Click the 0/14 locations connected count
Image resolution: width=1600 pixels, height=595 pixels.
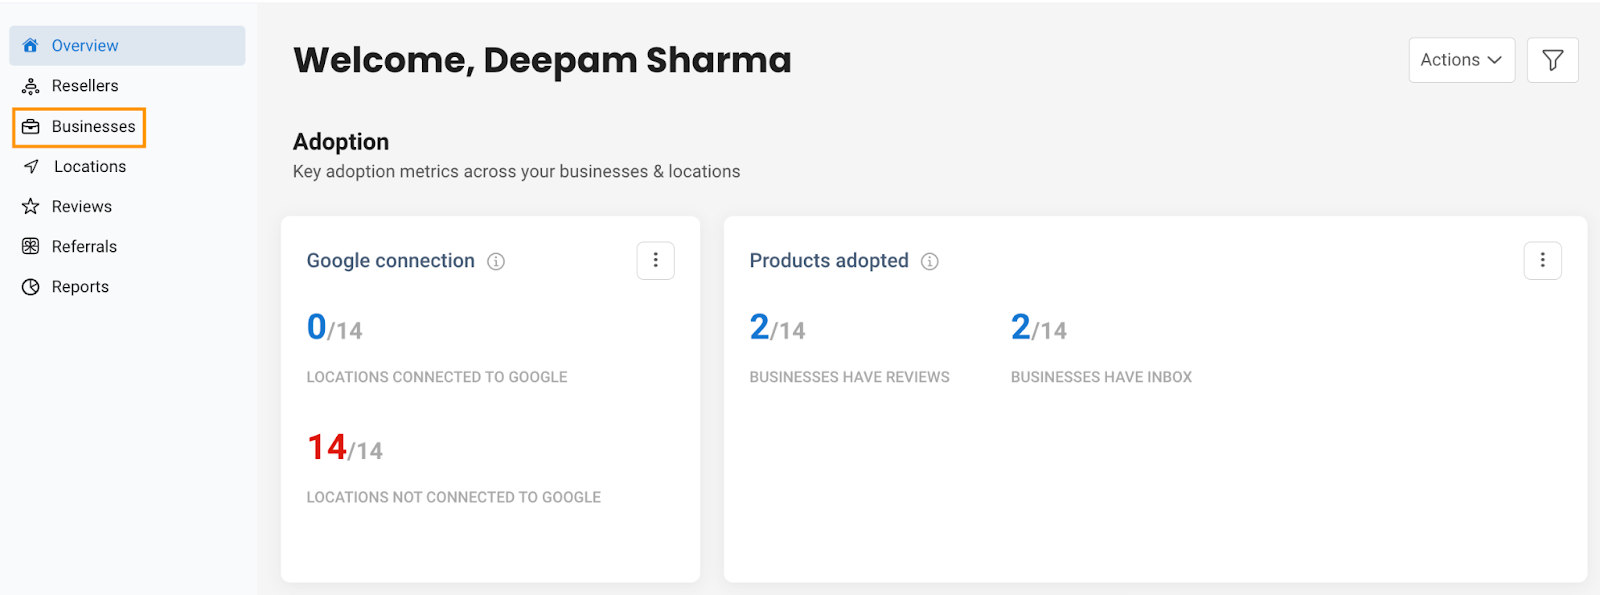pos(335,328)
